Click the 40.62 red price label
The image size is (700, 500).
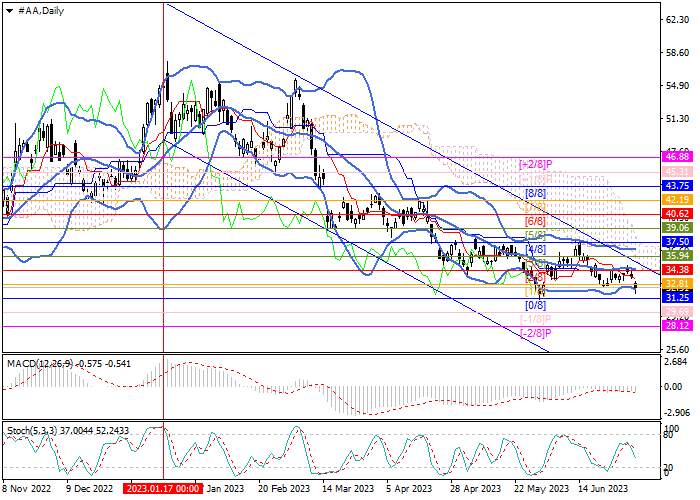pos(678,214)
